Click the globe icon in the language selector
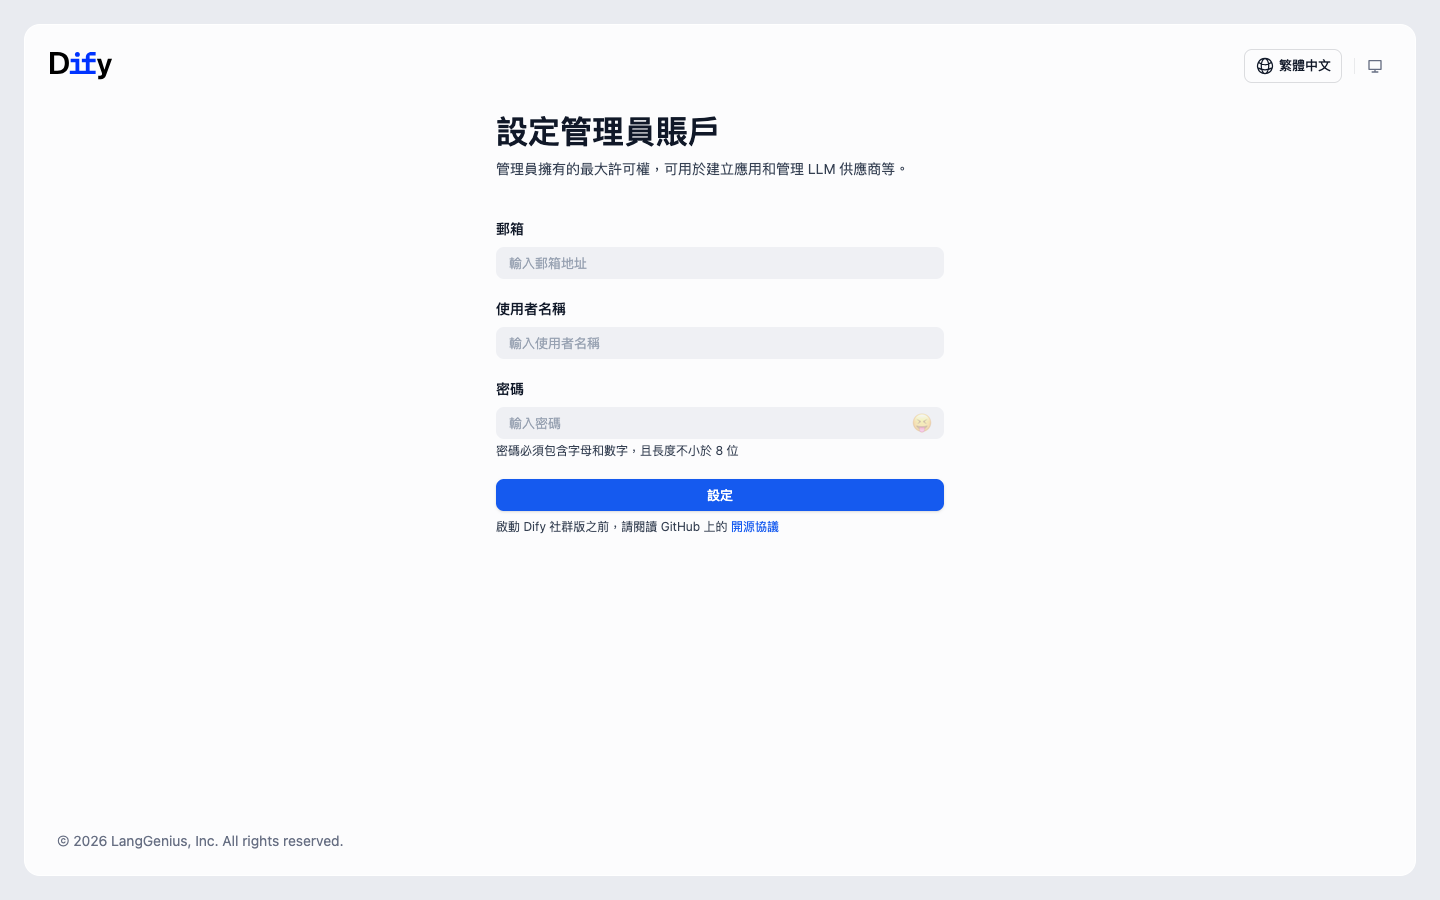This screenshot has height=900, width=1440. tap(1265, 66)
